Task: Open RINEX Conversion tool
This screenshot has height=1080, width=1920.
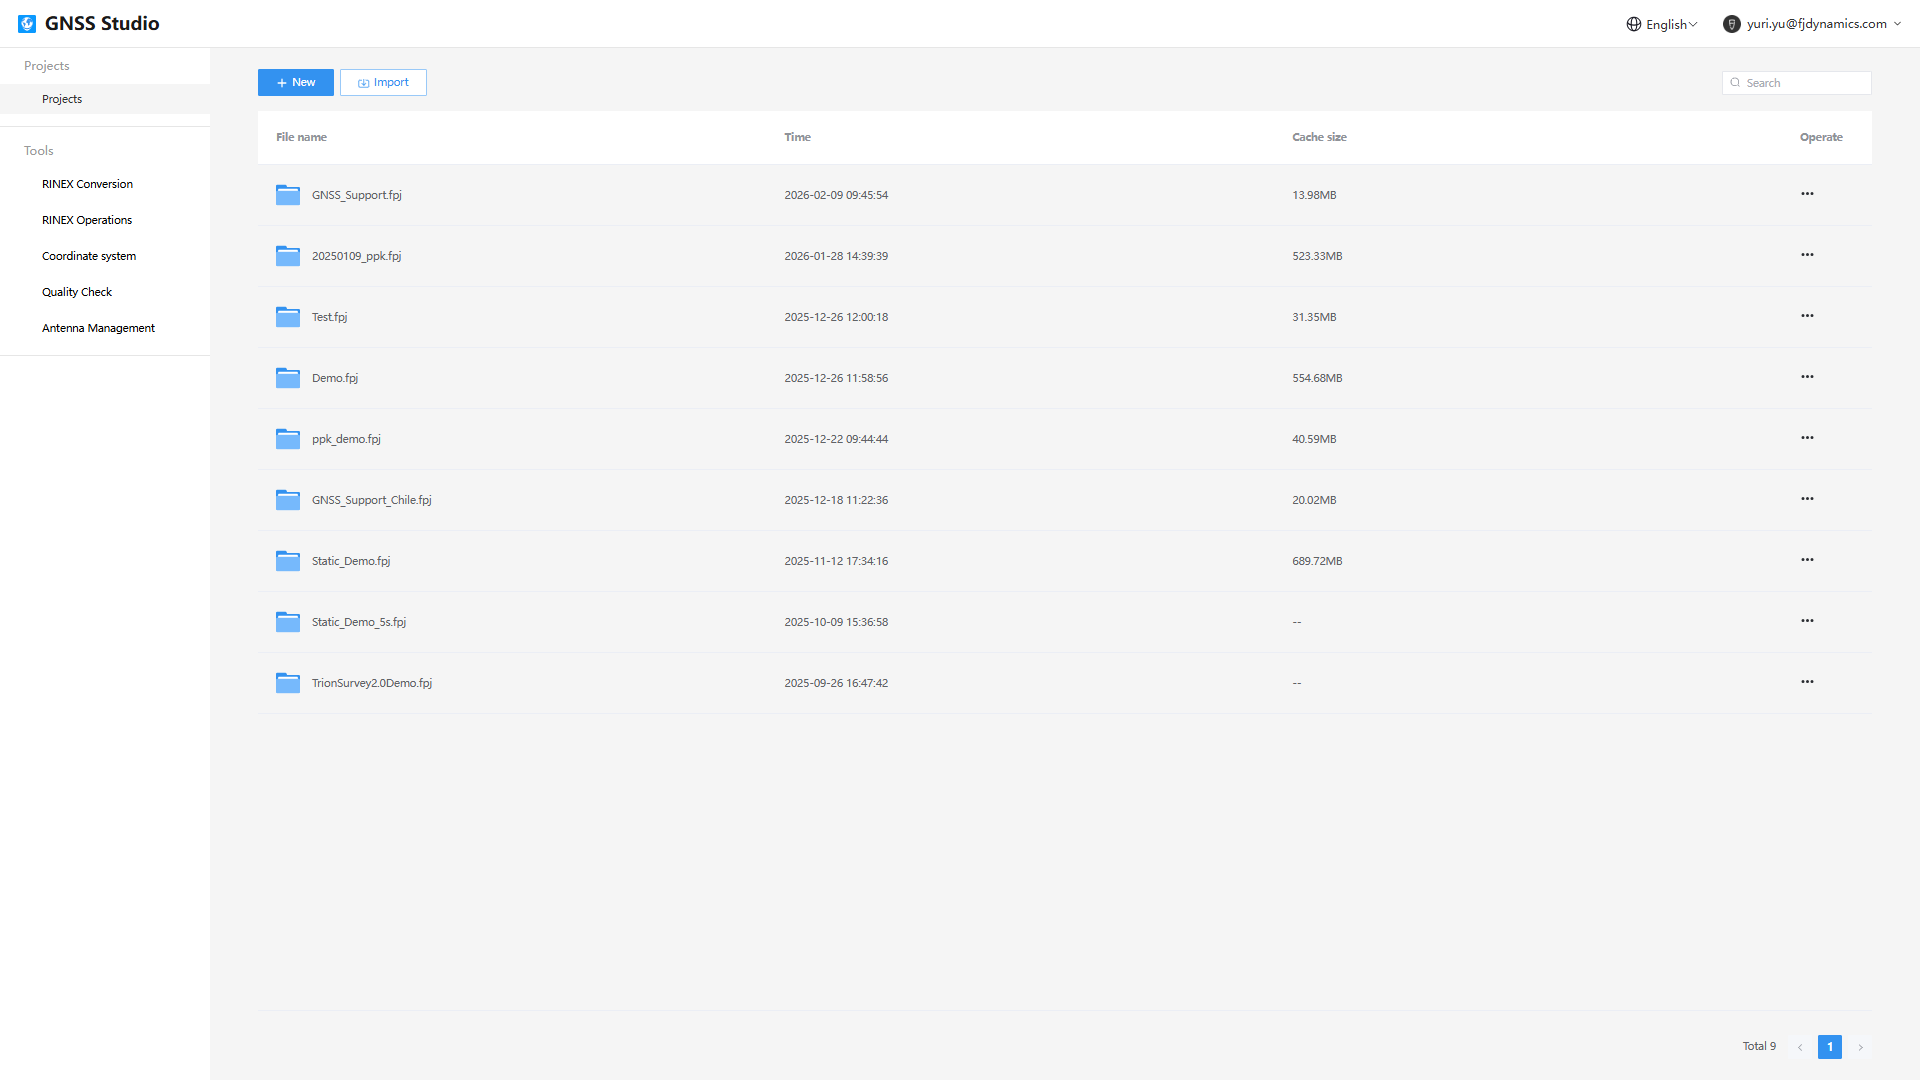Action: [87, 184]
